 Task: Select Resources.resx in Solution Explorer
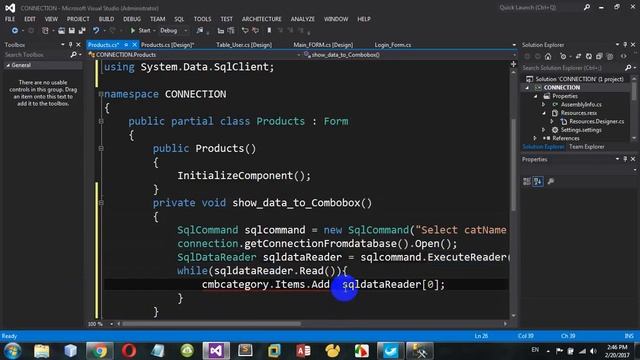click(578, 113)
